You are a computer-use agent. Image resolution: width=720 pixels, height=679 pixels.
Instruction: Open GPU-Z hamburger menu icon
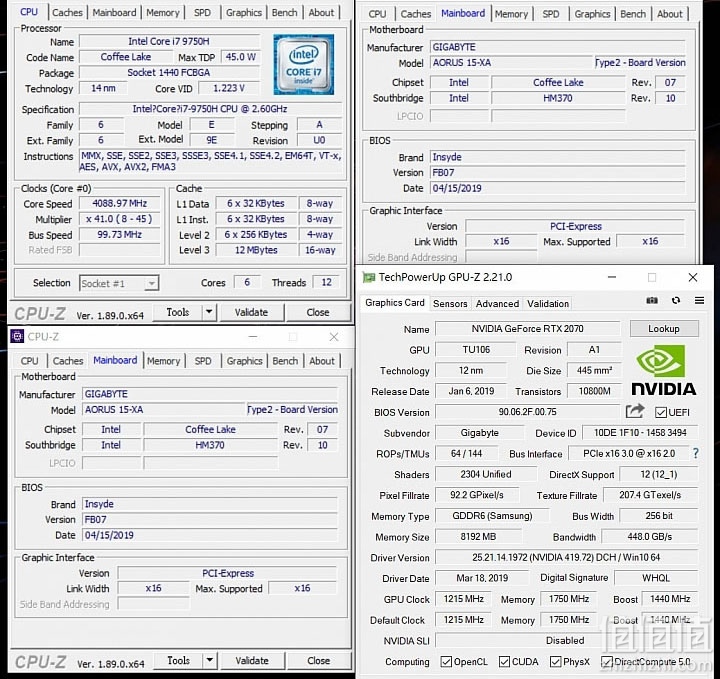(699, 301)
